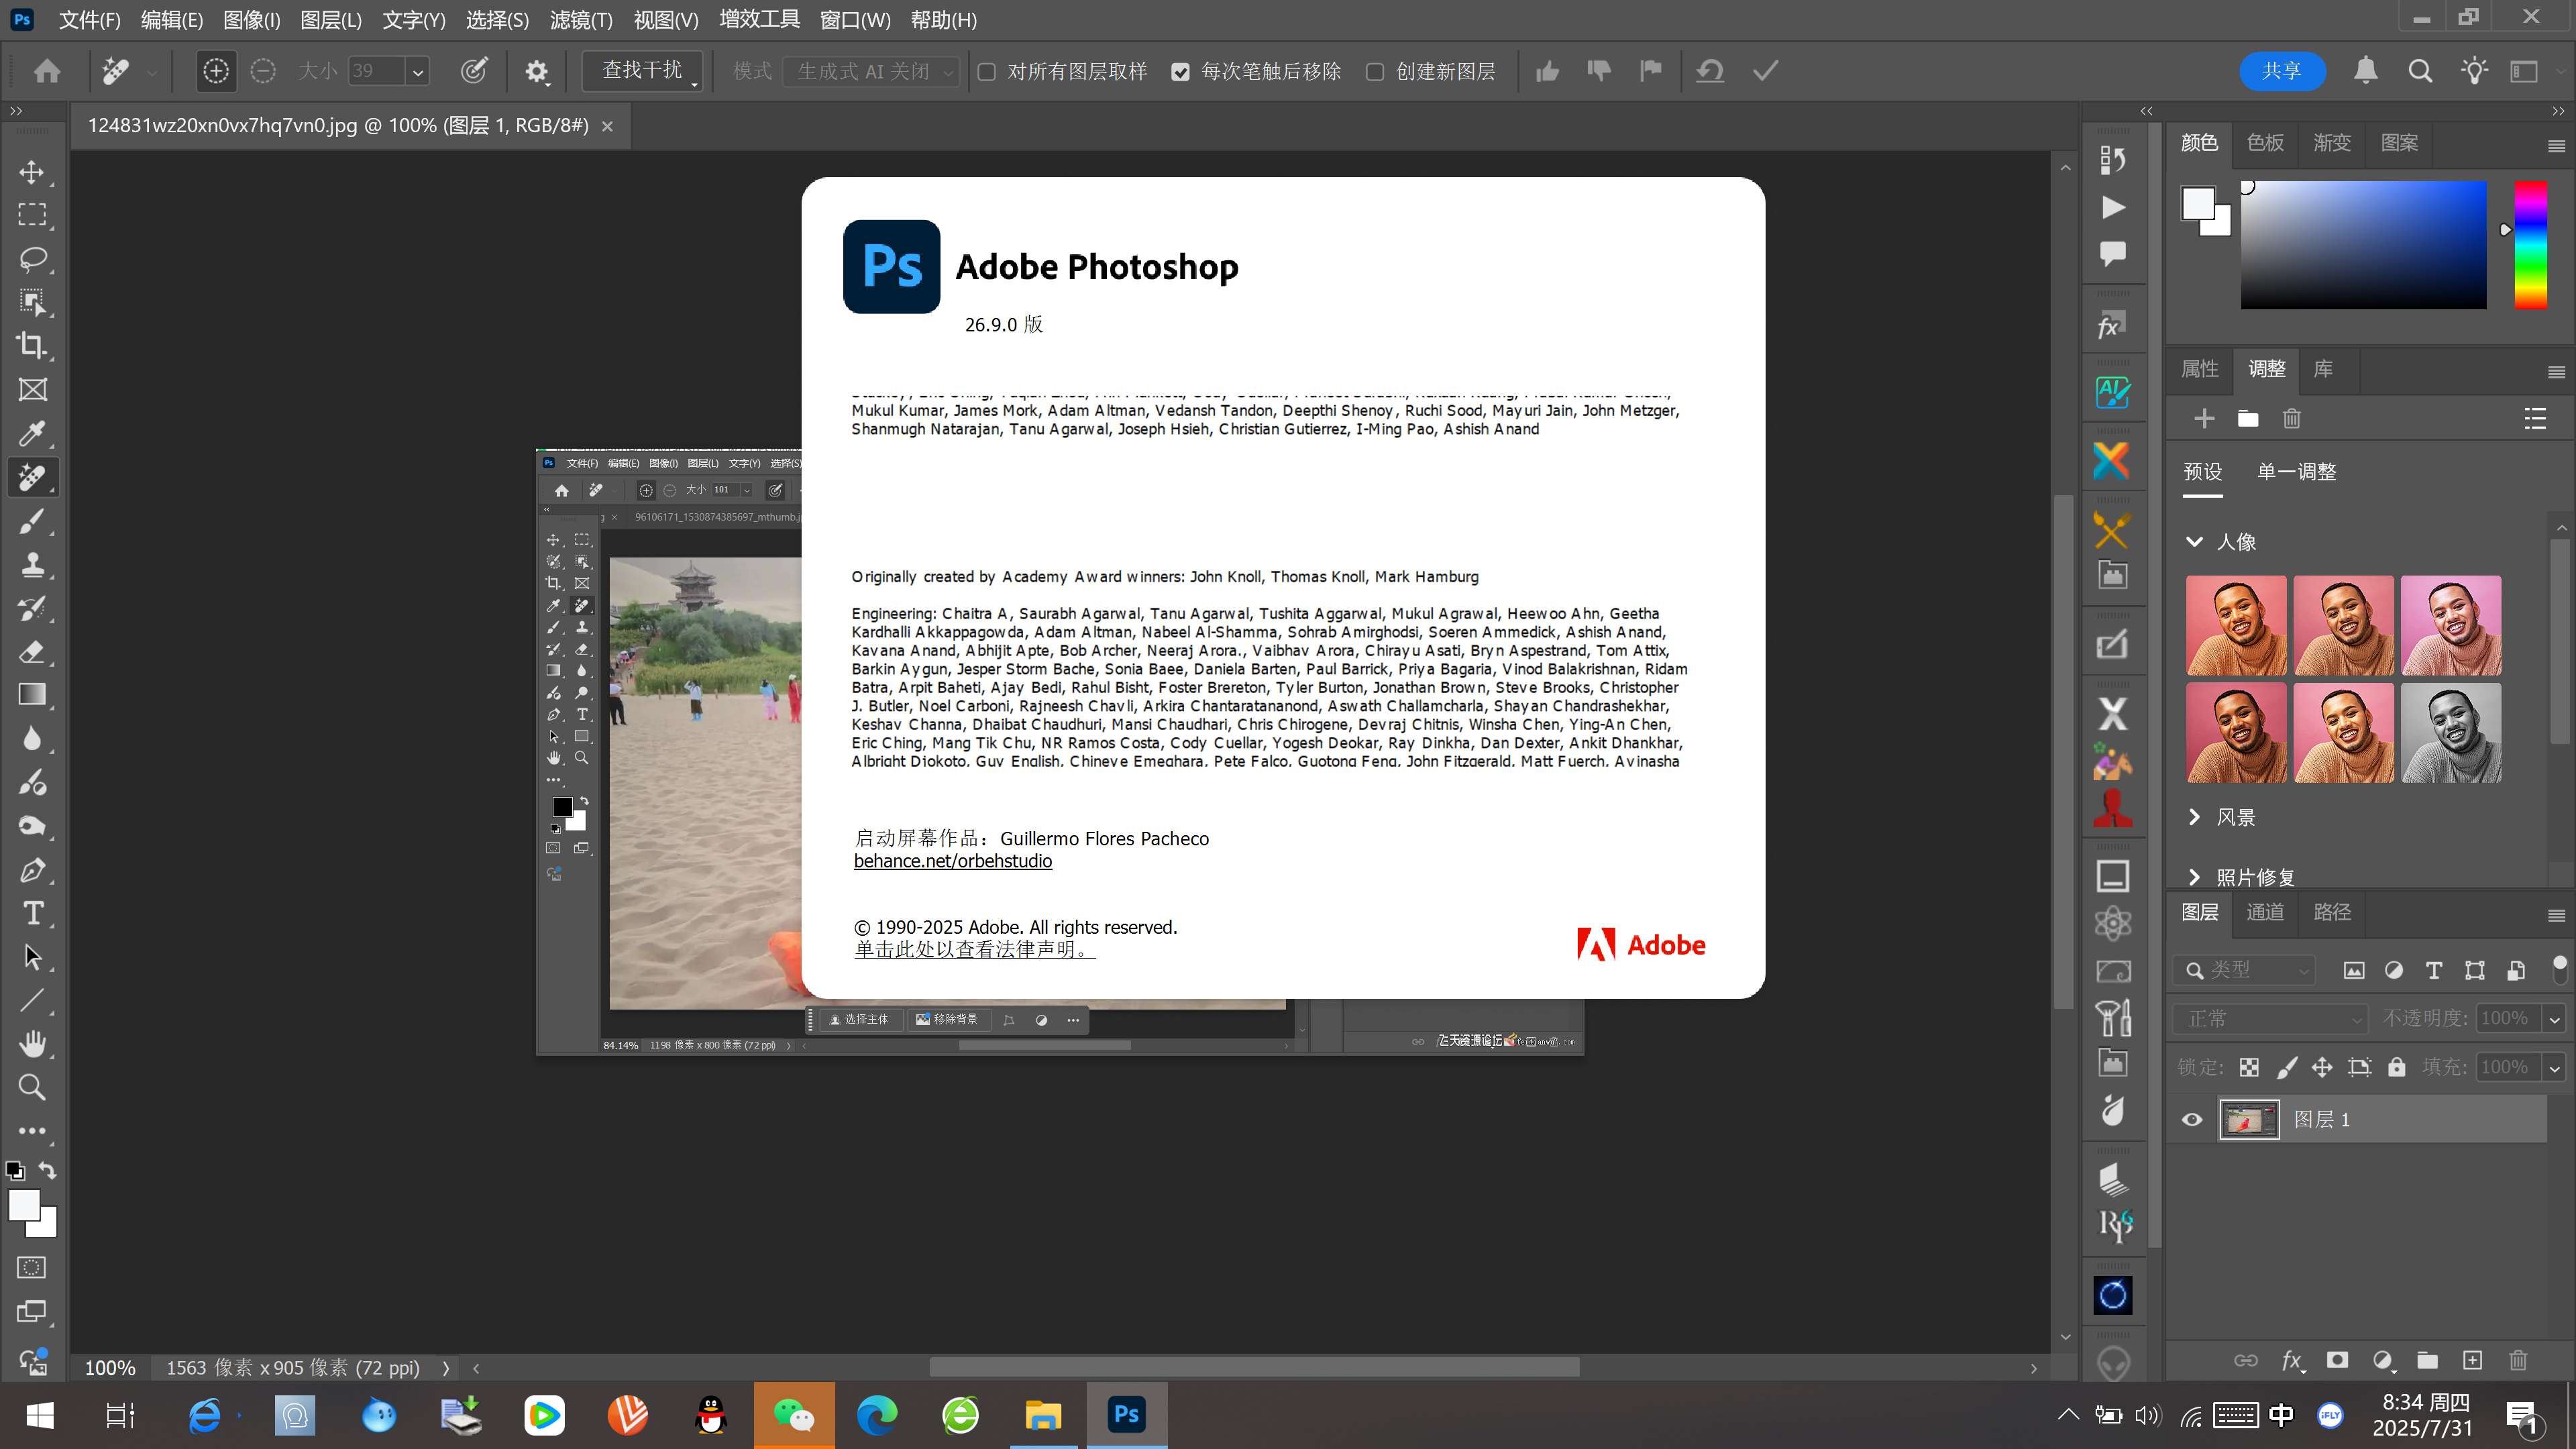Viewport: 2576px width, 1449px height.
Task: Click the brush size input field
Action: pyautogui.click(x=376, y=71)
